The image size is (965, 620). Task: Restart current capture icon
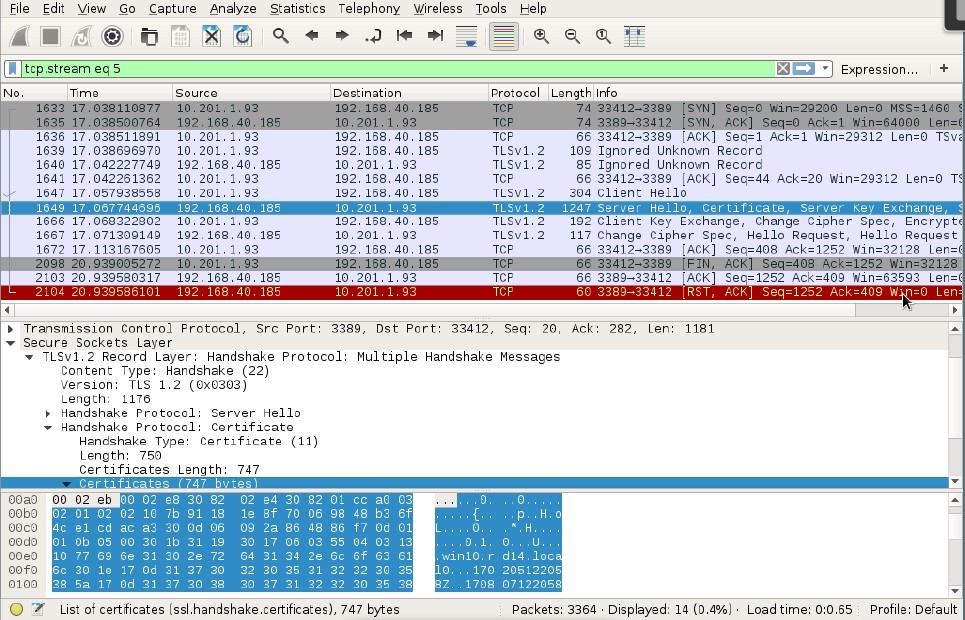(81, 36)
